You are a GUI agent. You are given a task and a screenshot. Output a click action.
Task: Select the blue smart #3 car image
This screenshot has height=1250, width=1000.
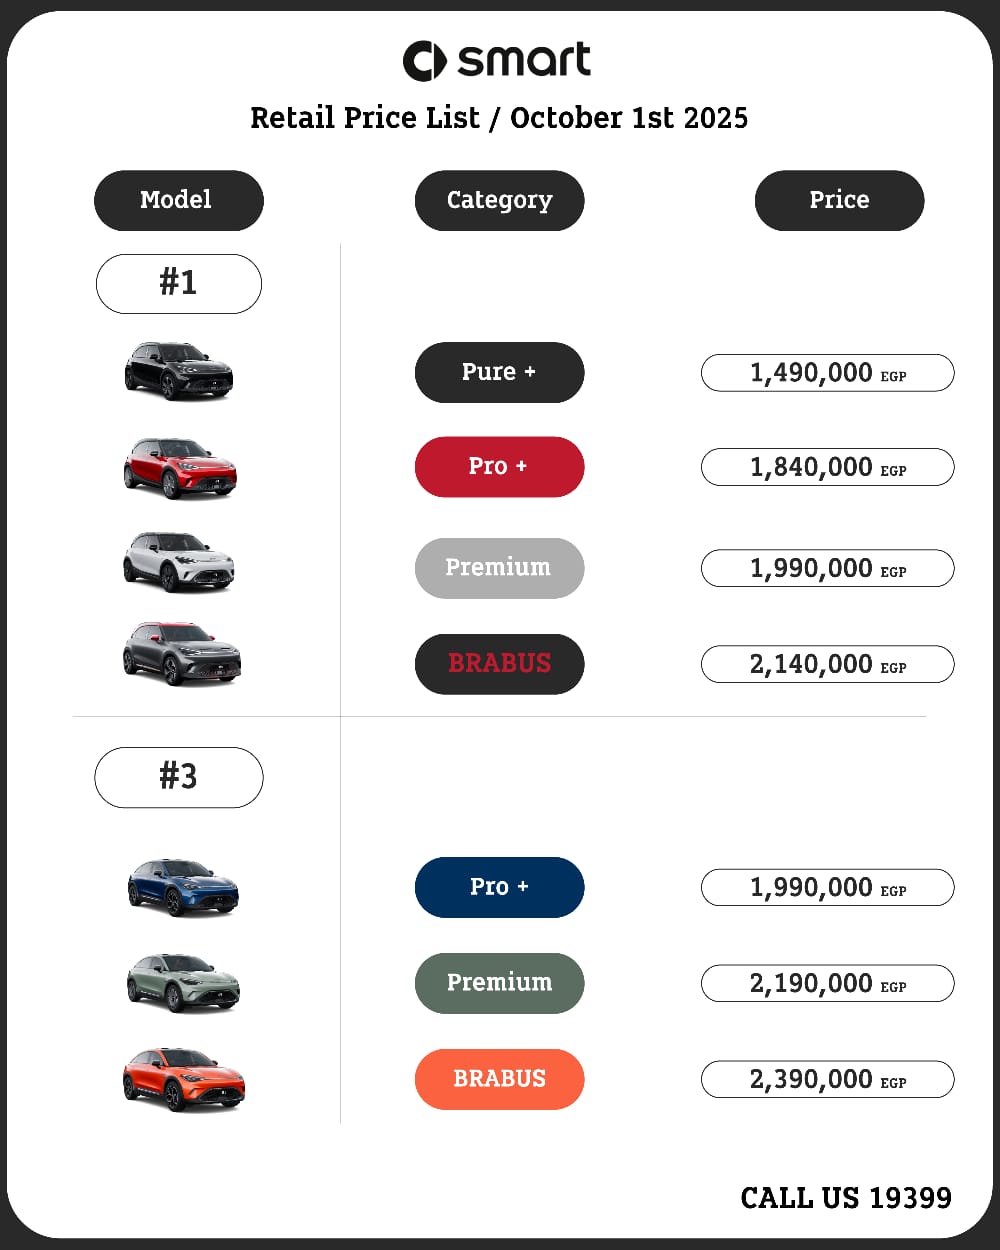[x=183, y=887]
